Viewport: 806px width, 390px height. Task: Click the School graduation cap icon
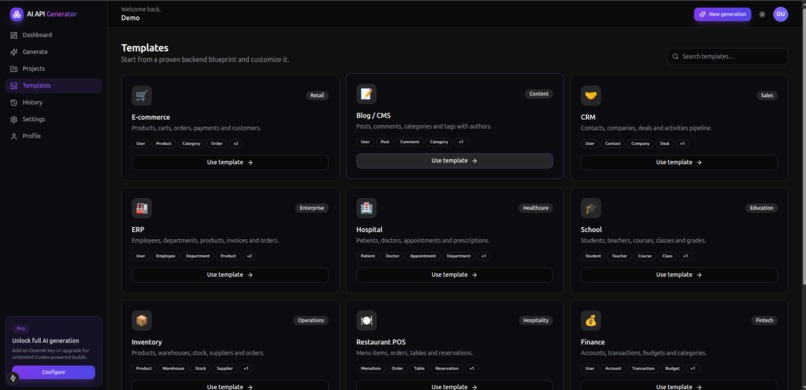pyautogui.click(x=591, y=208)
